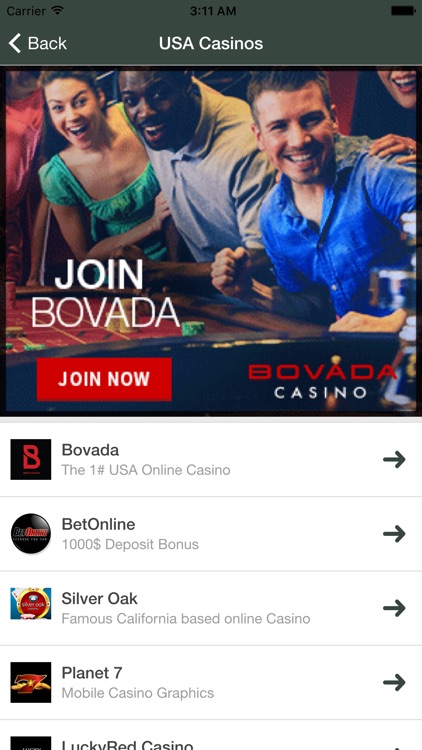The width and height of the screenshot is (422, 750).
Task: Choose Silver Oak from the list
Action: click(211, 608)
